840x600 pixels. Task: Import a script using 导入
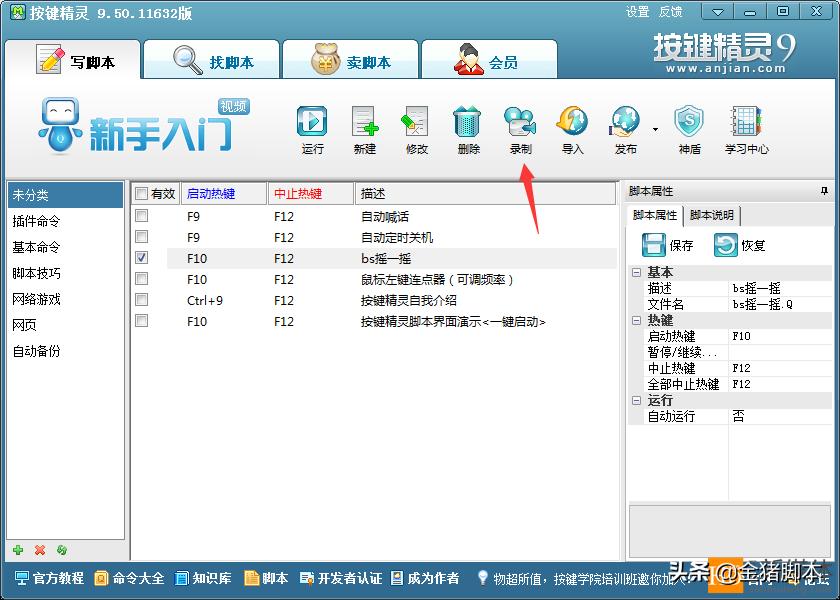point(572,125)
